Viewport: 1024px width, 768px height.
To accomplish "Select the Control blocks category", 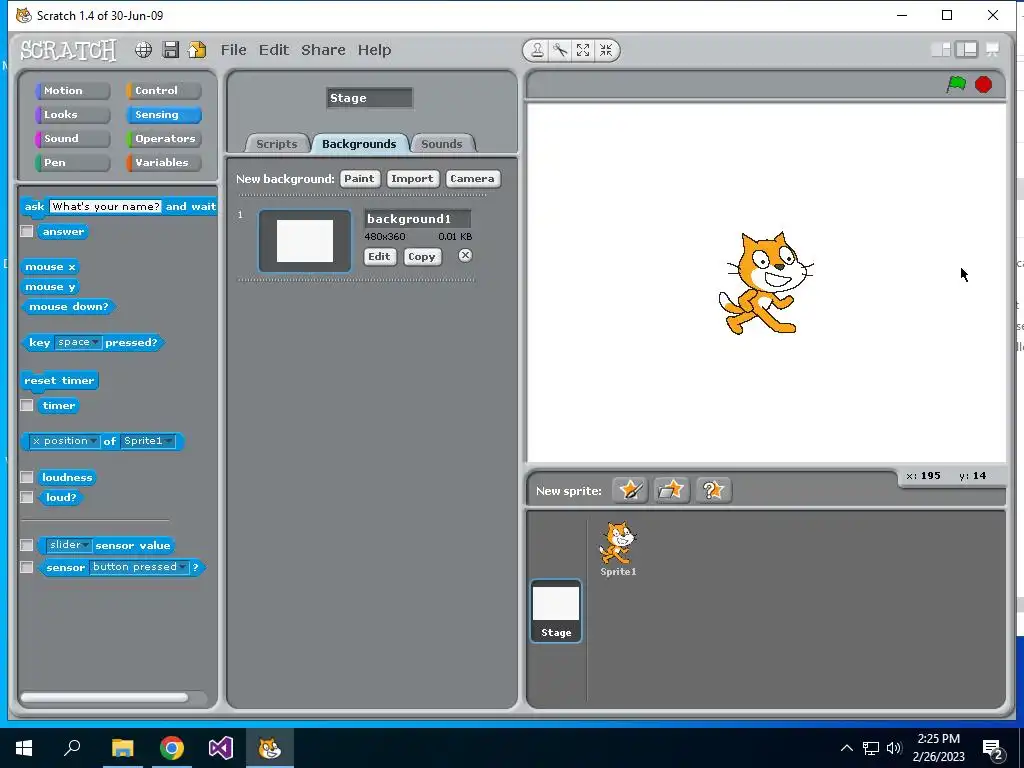I will pyautogui.click(x=163, y=91).
